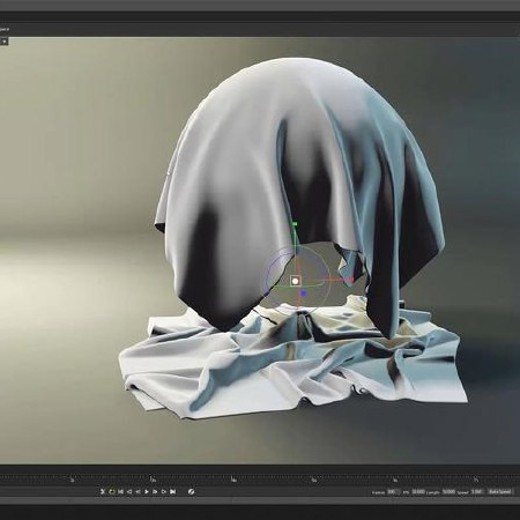Image resolution: width=520 pixels, height=520 pixels.
Task: Step forward one frame
Action: pyautogui.click(x=155, y=492)
